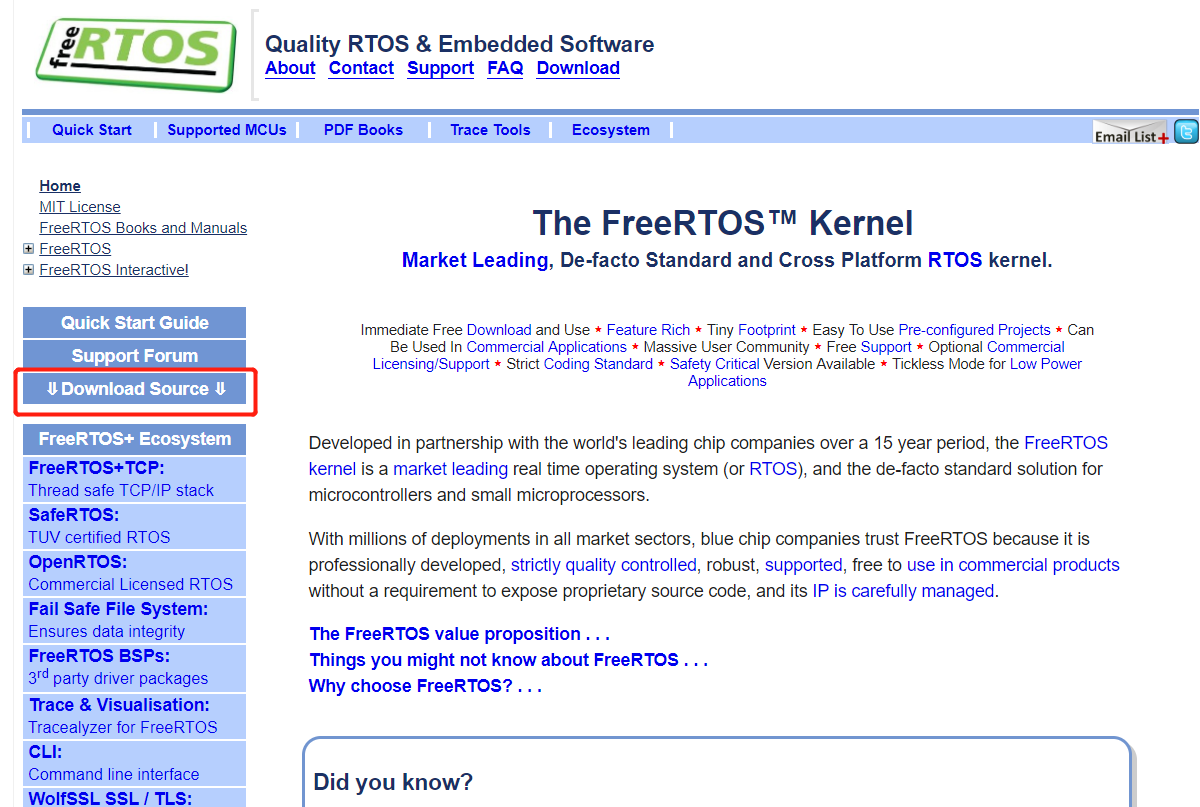1200x807 pixels.
Task: Click the FreeRTOS+ Ecosystem header
Action: pyautogui.click(x=134, y=439)
